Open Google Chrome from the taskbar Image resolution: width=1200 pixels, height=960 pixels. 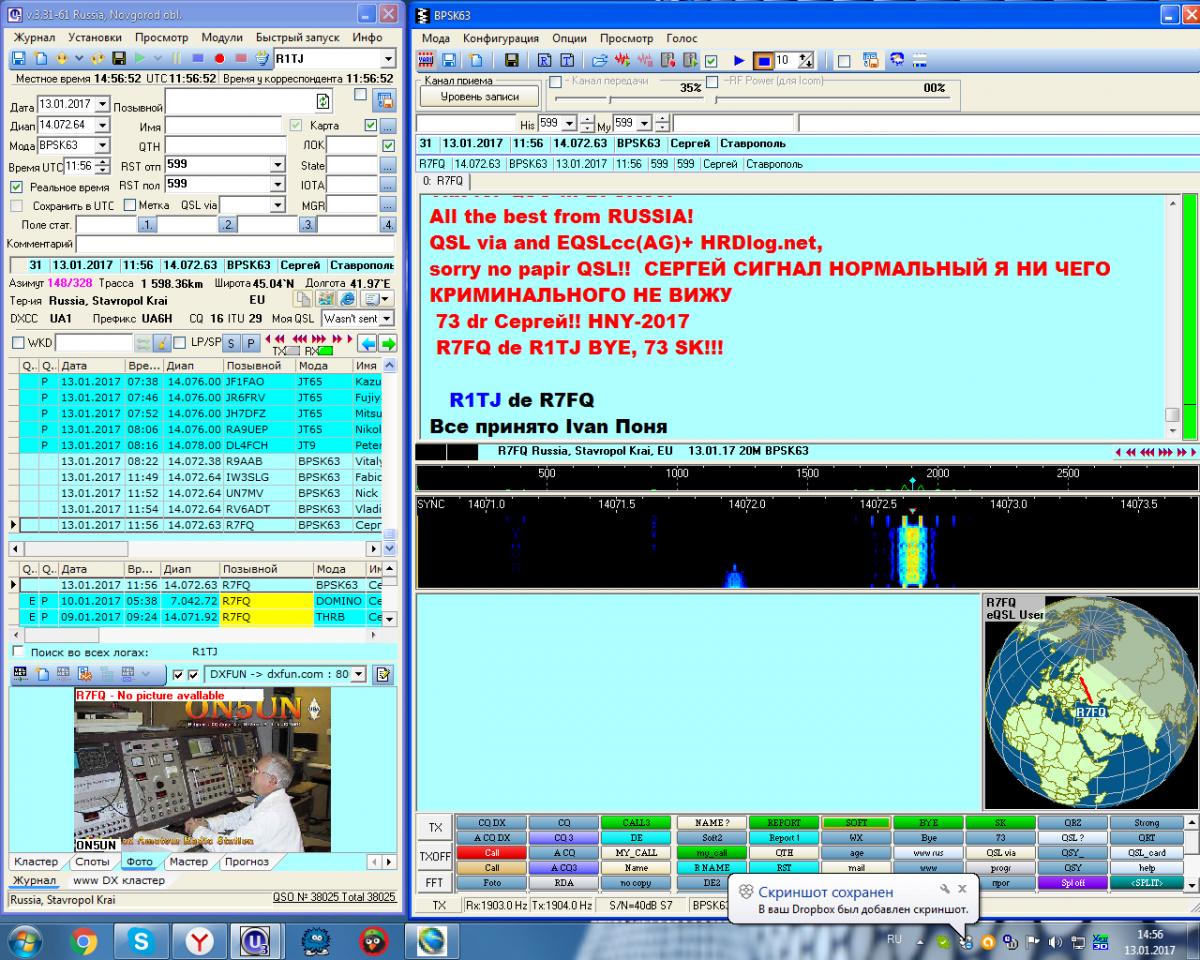point(84,940)
